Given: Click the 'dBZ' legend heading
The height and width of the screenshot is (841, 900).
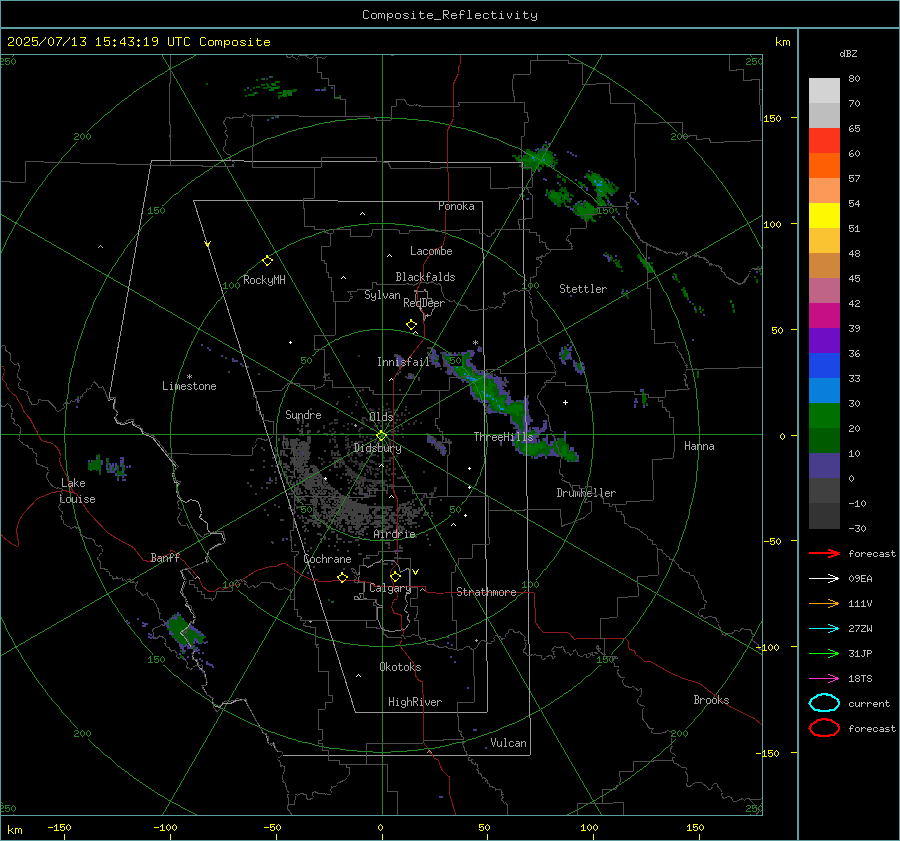Looking at the screenshot, I should pos(848,53).
